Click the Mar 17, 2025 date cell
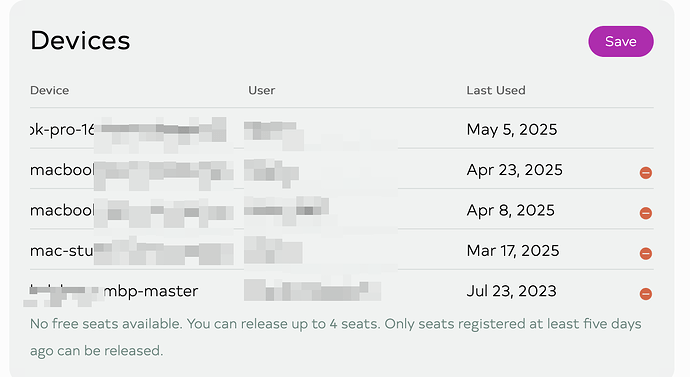Screen dimensions: 690x377 tap(513, 251)
